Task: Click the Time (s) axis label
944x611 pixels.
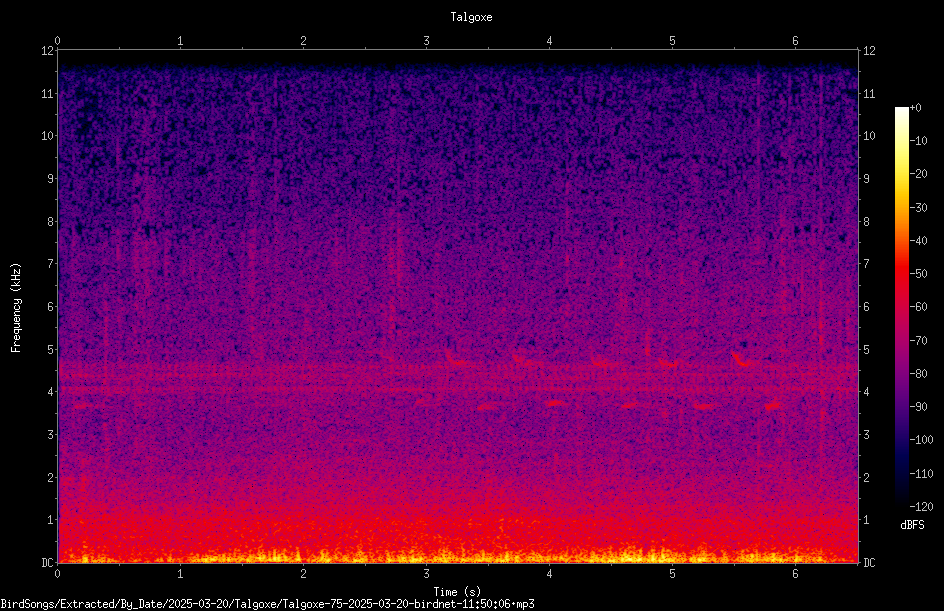Action: coord(457,592)
